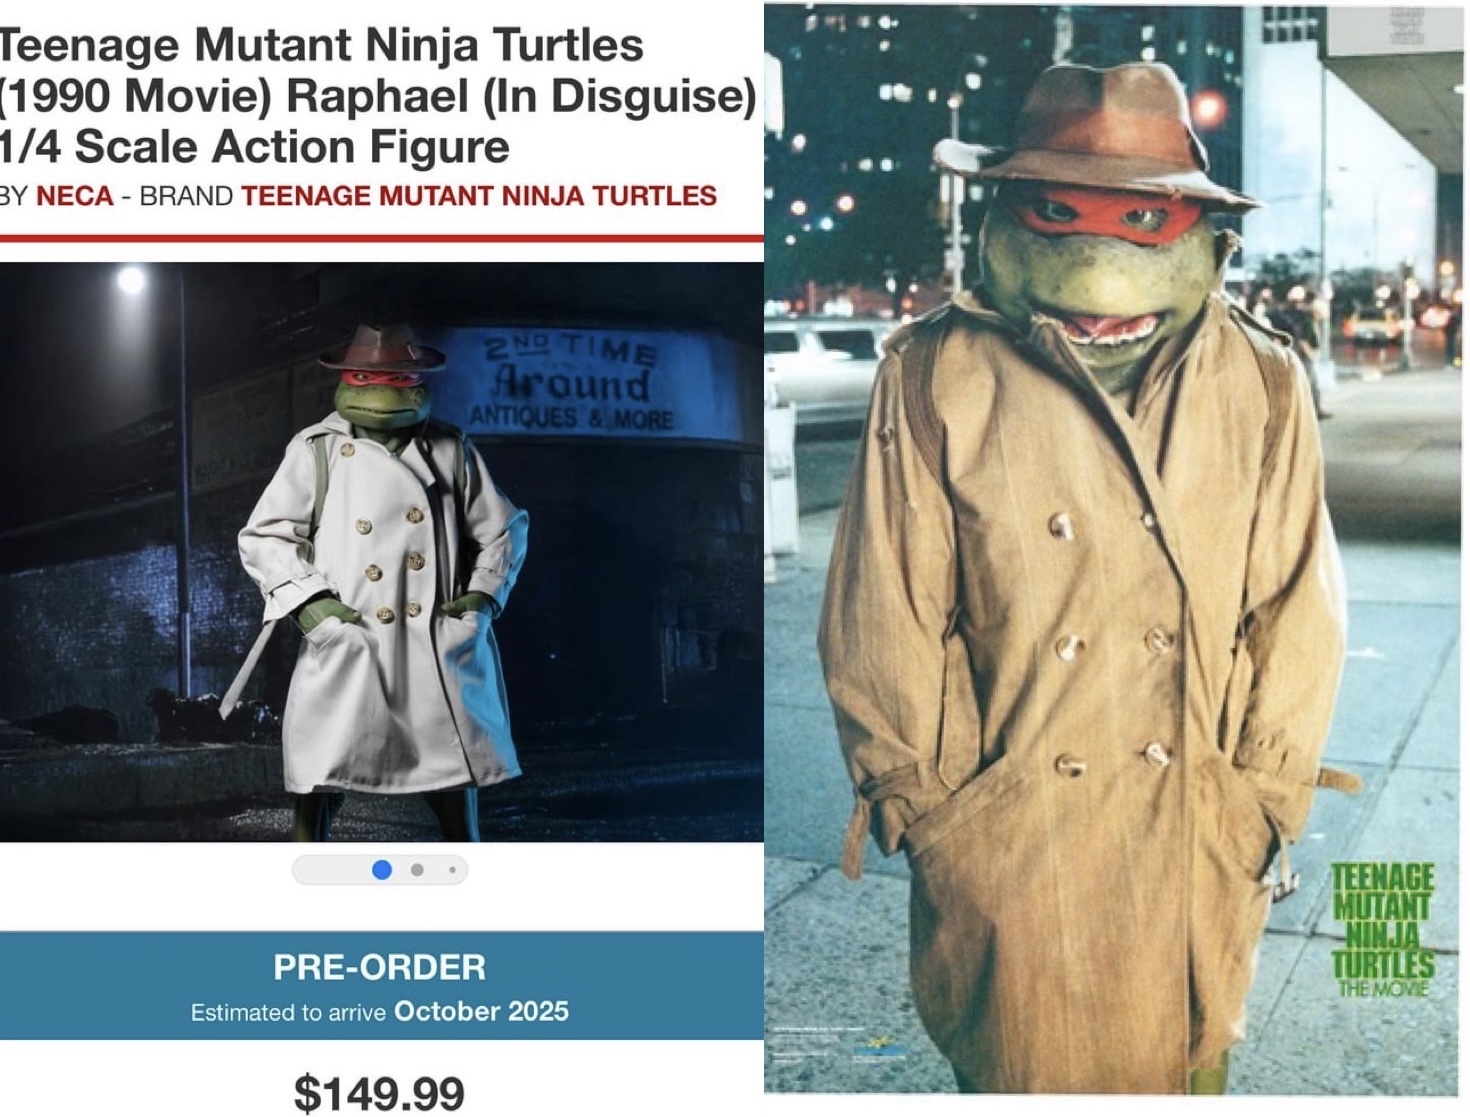The width and height of the screenshot is (1470, 1117).
Task: Click the street lamp light in product photo
Action: tap(131, 279)
